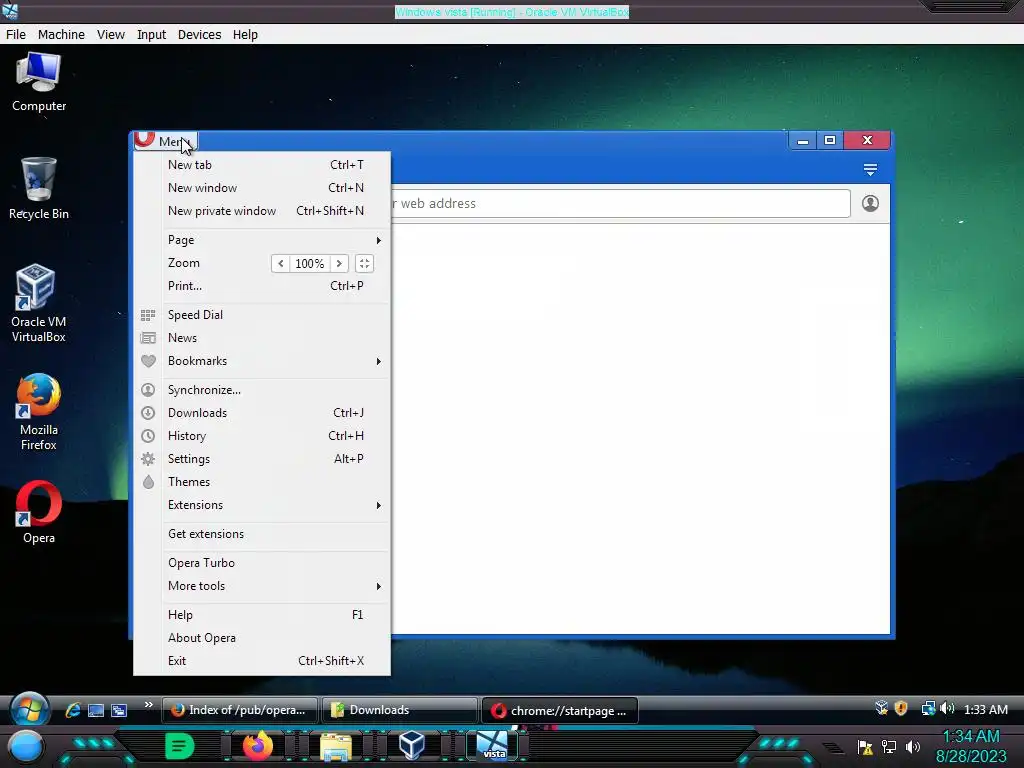Open a New private window

point(262,210)
